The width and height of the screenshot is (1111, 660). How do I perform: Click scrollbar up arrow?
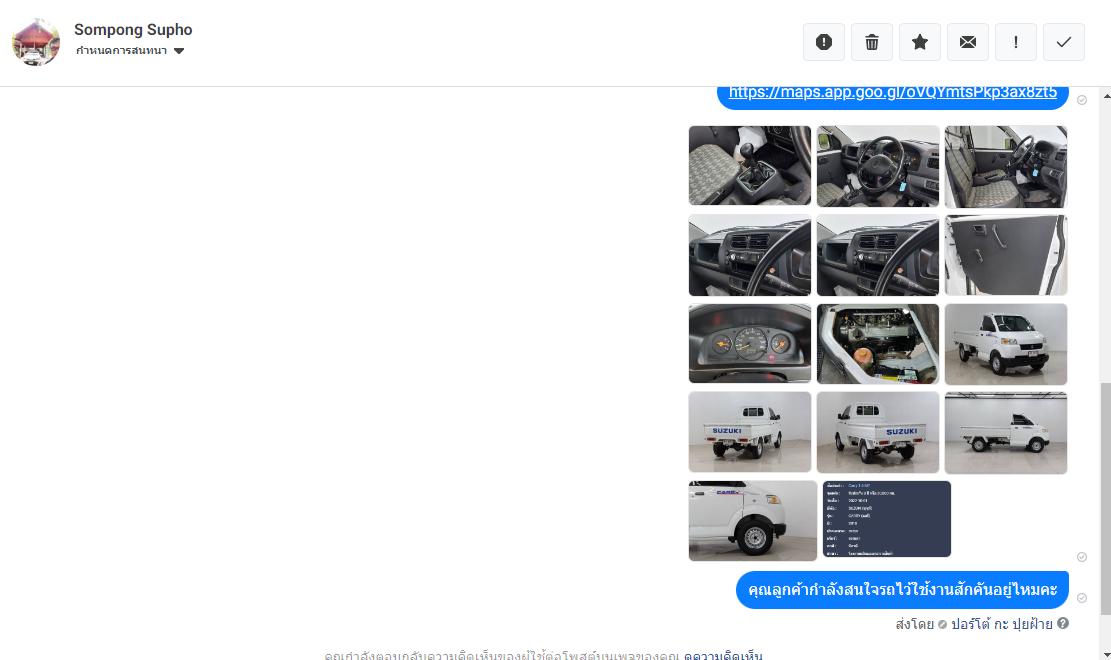coord(1106,95)
